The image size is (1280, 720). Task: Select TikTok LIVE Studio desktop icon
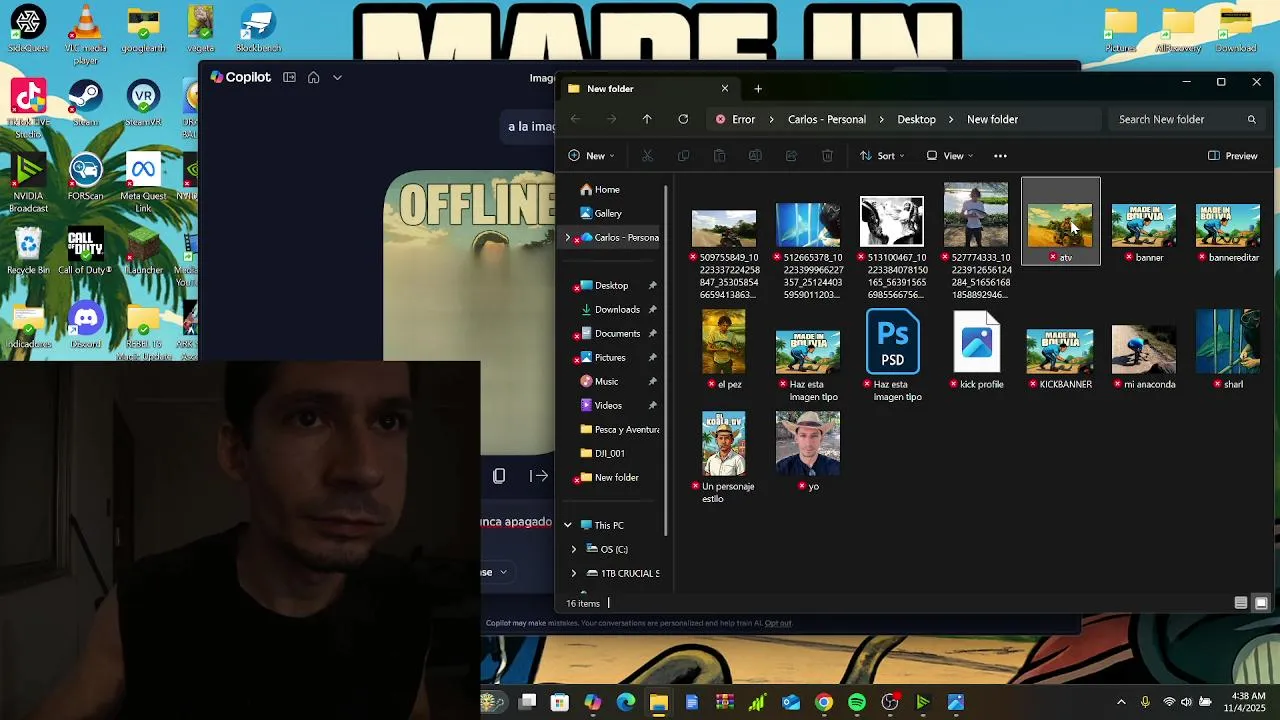(28, 109)
